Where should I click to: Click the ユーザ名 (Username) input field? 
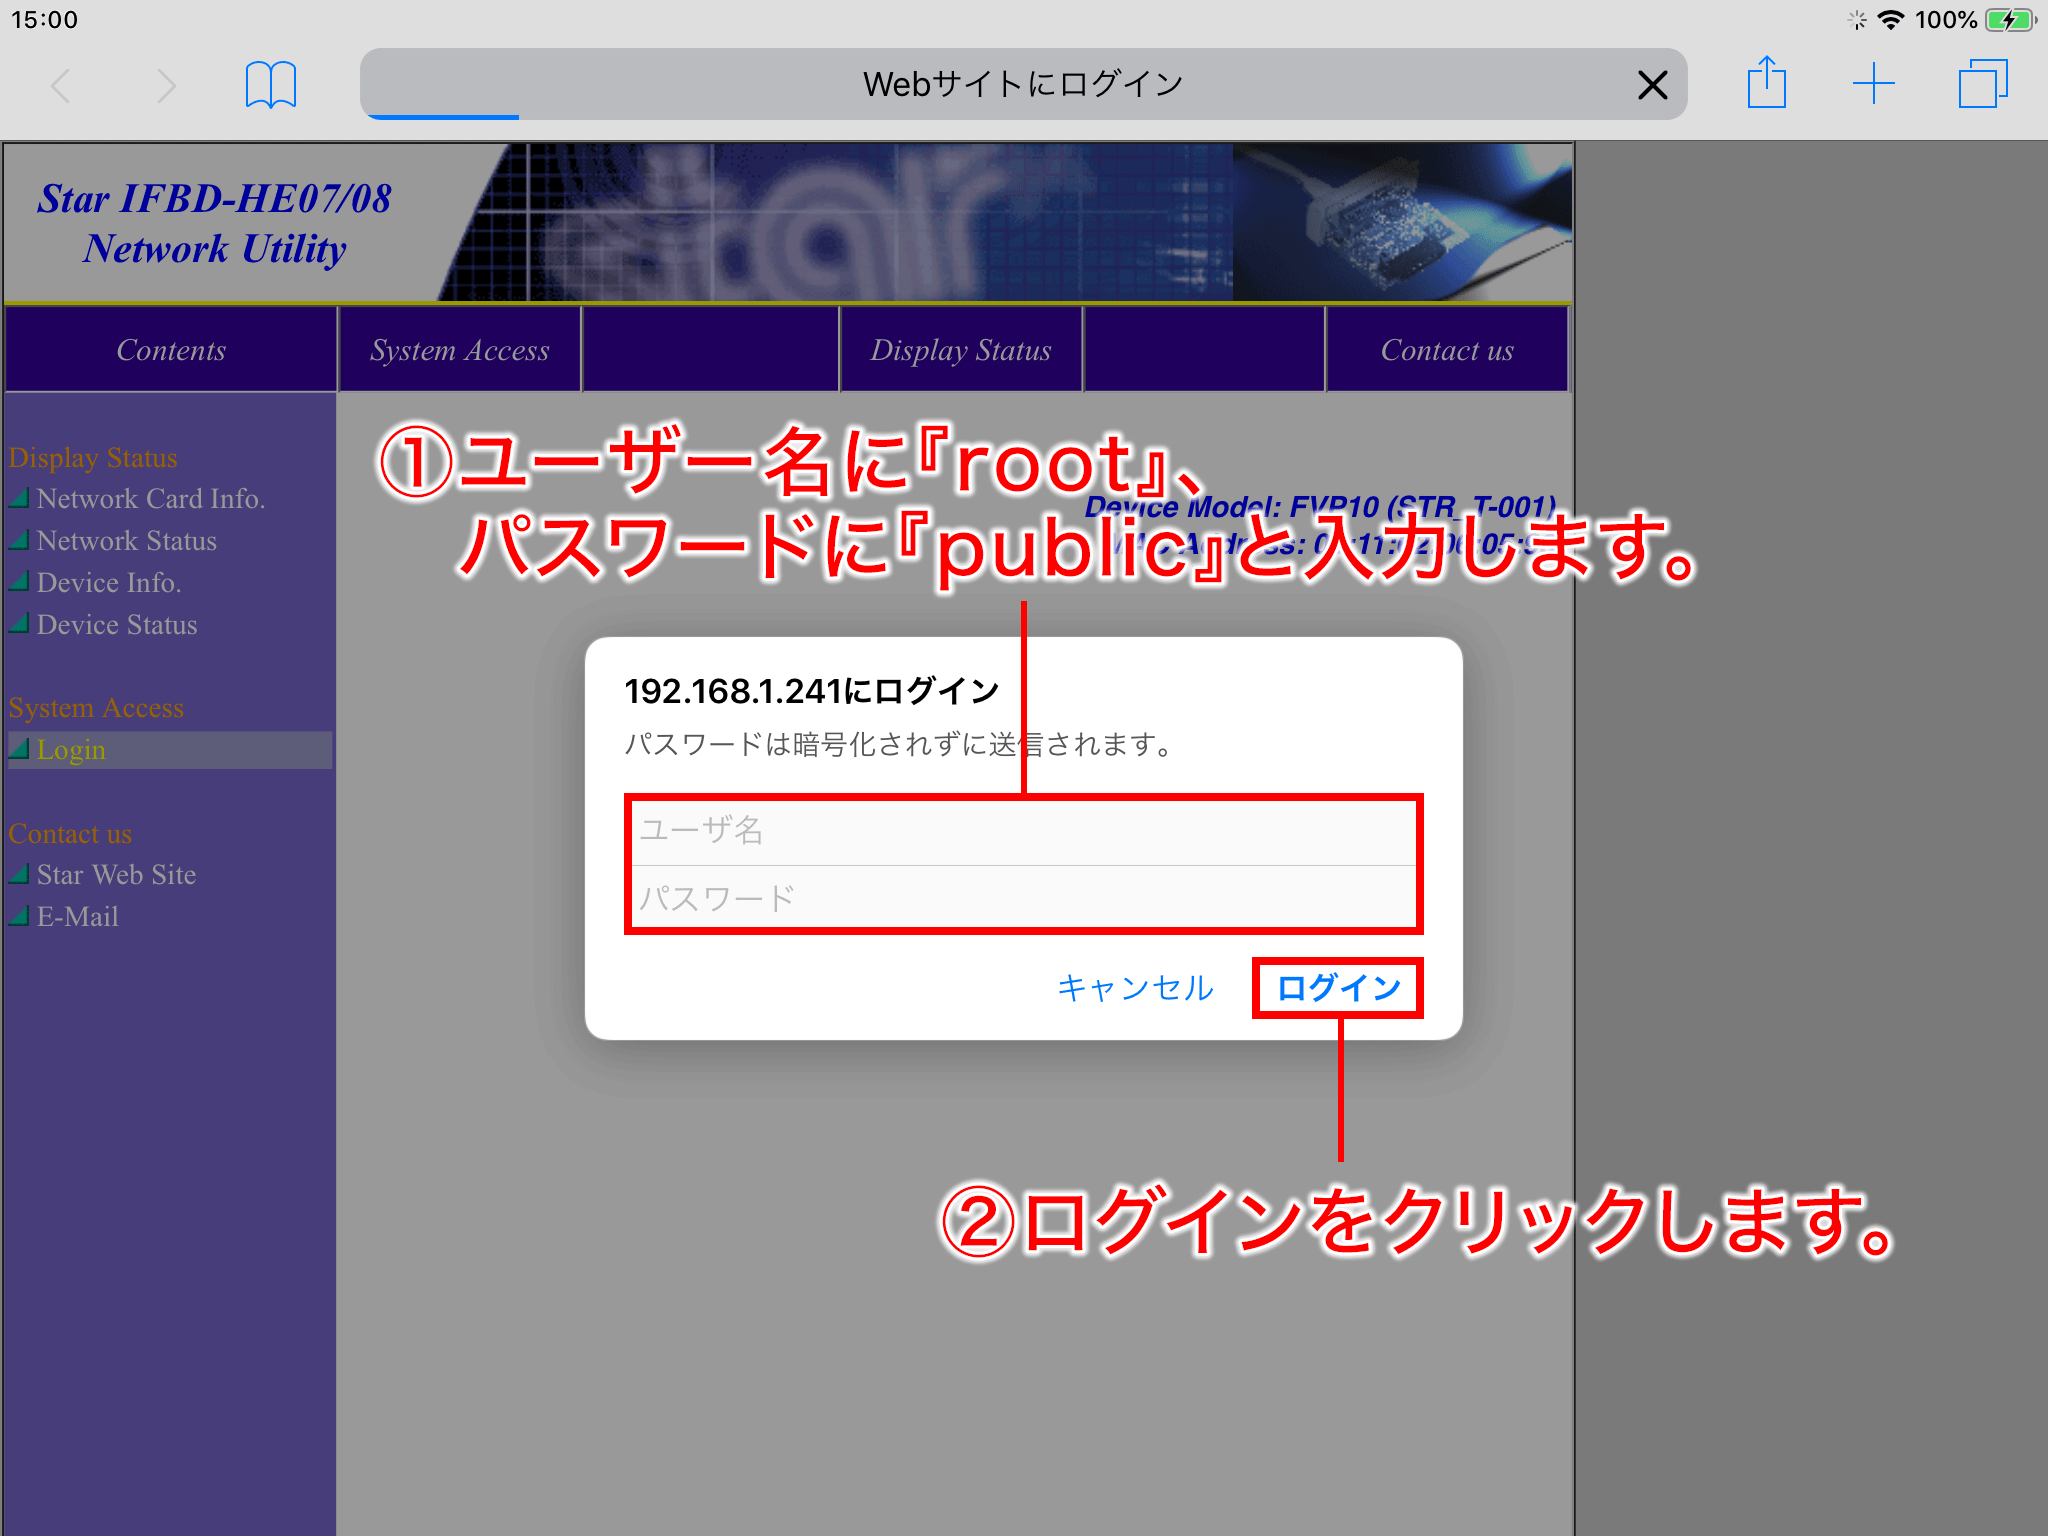point(1024,831)
